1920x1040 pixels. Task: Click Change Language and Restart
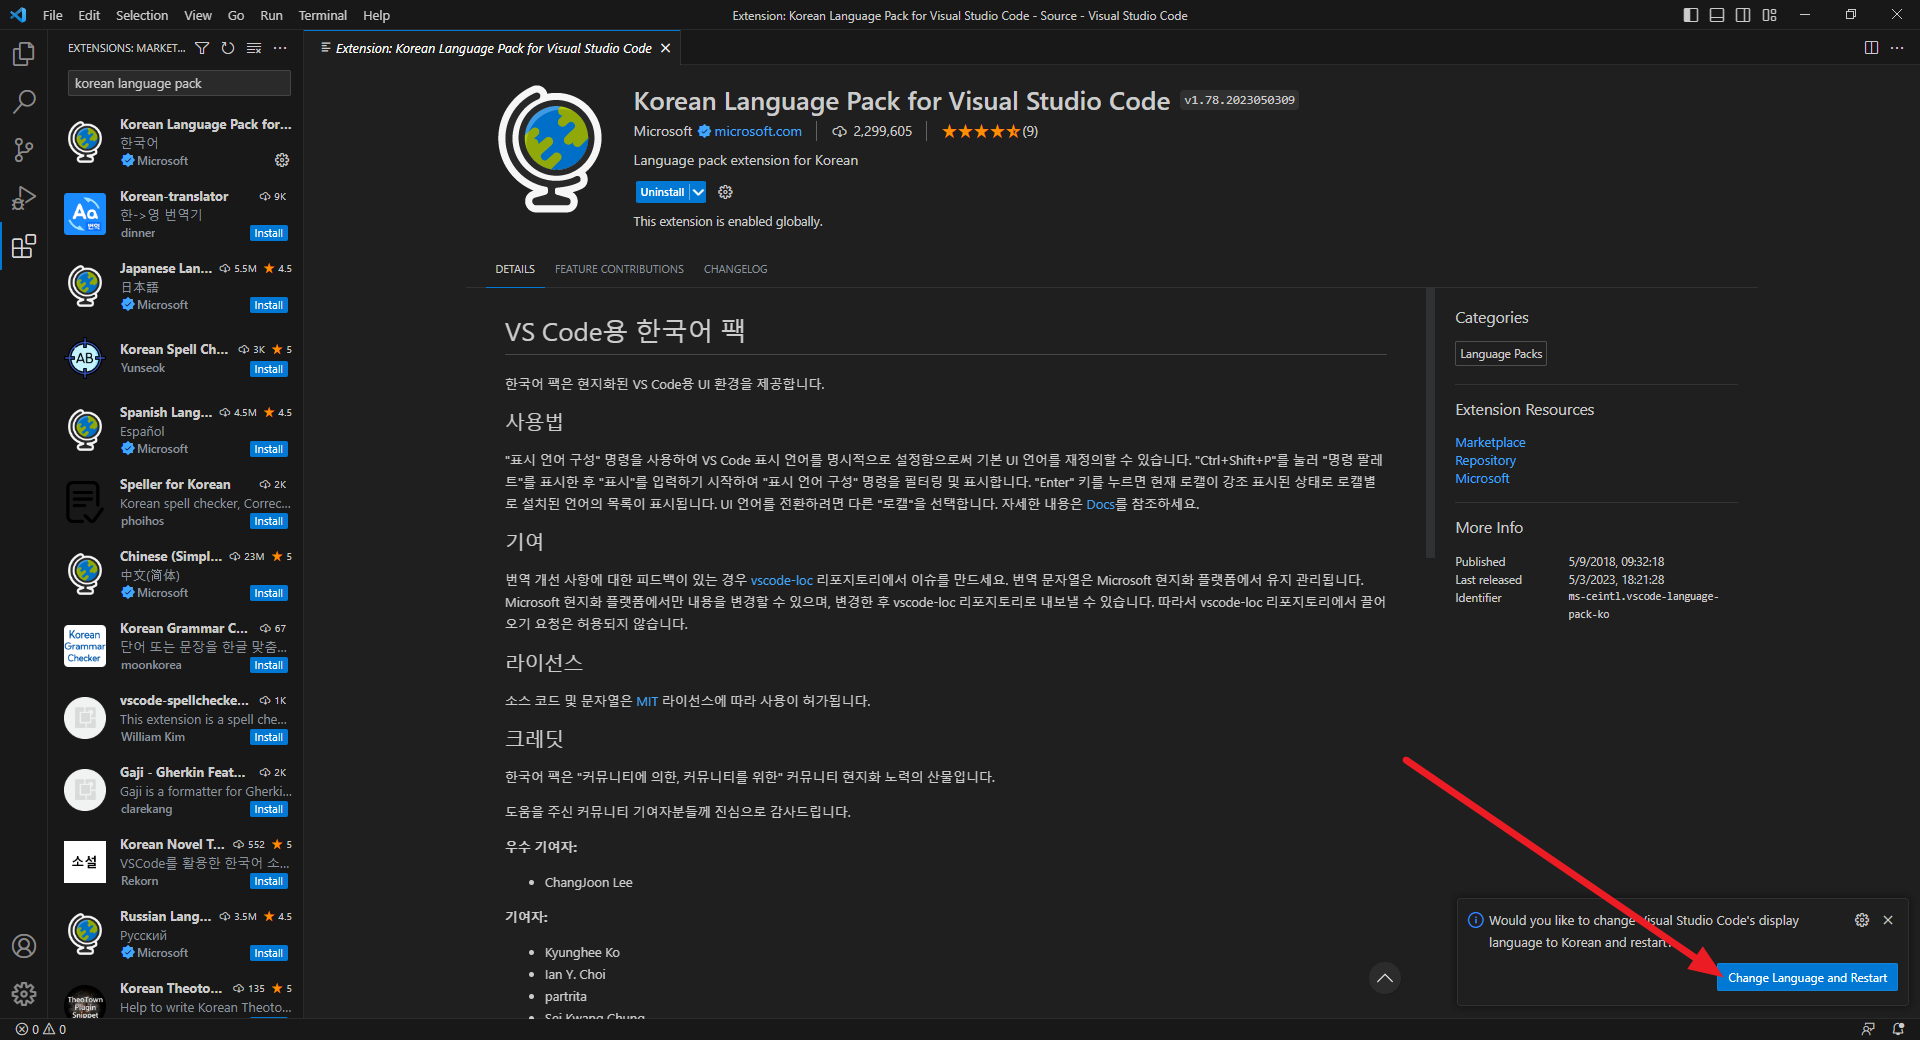tap(1807, 978)
